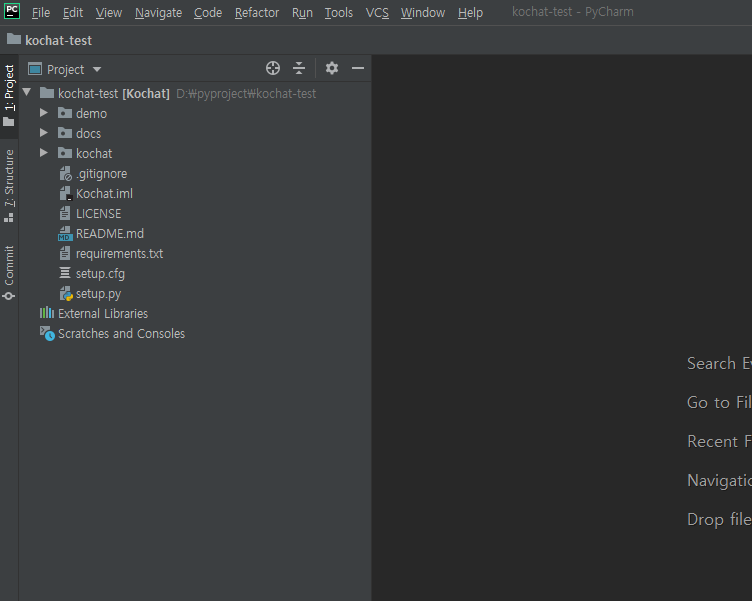Open the Run menu
752x601 pixels.
tap(302, 12)
